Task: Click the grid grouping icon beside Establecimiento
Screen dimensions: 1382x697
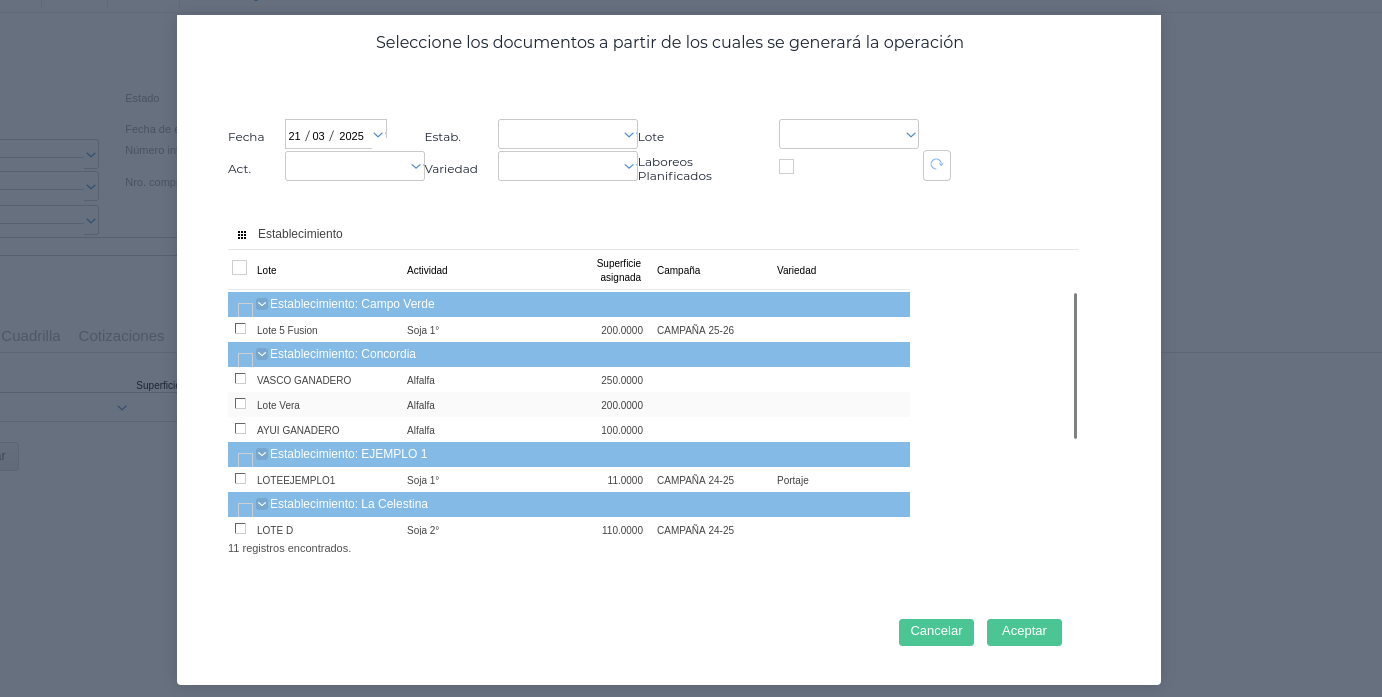Action: click(x=242, y=234)
